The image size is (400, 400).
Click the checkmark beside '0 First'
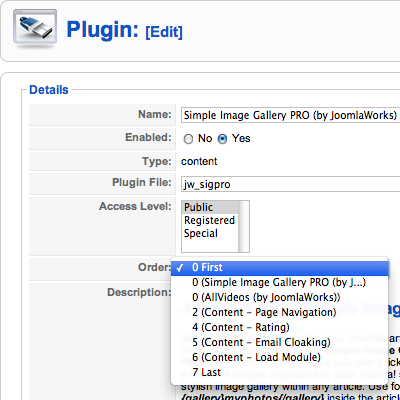coord(180,268)
